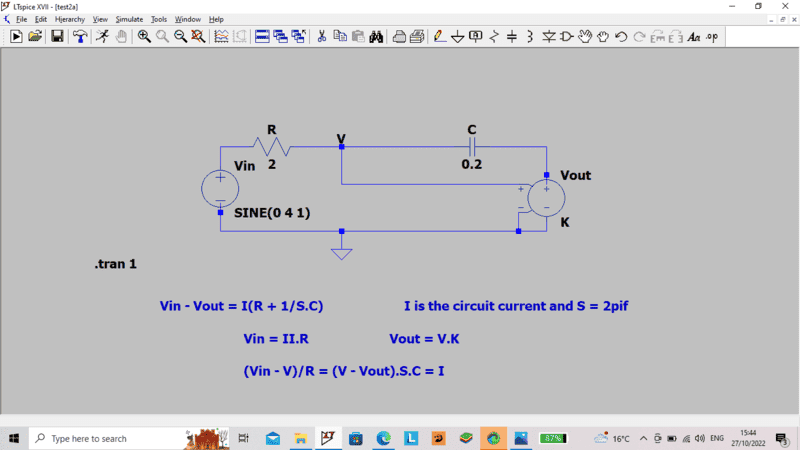Open the Tools menu
Screen dimensions: 800x450
[x=159, y=19]
